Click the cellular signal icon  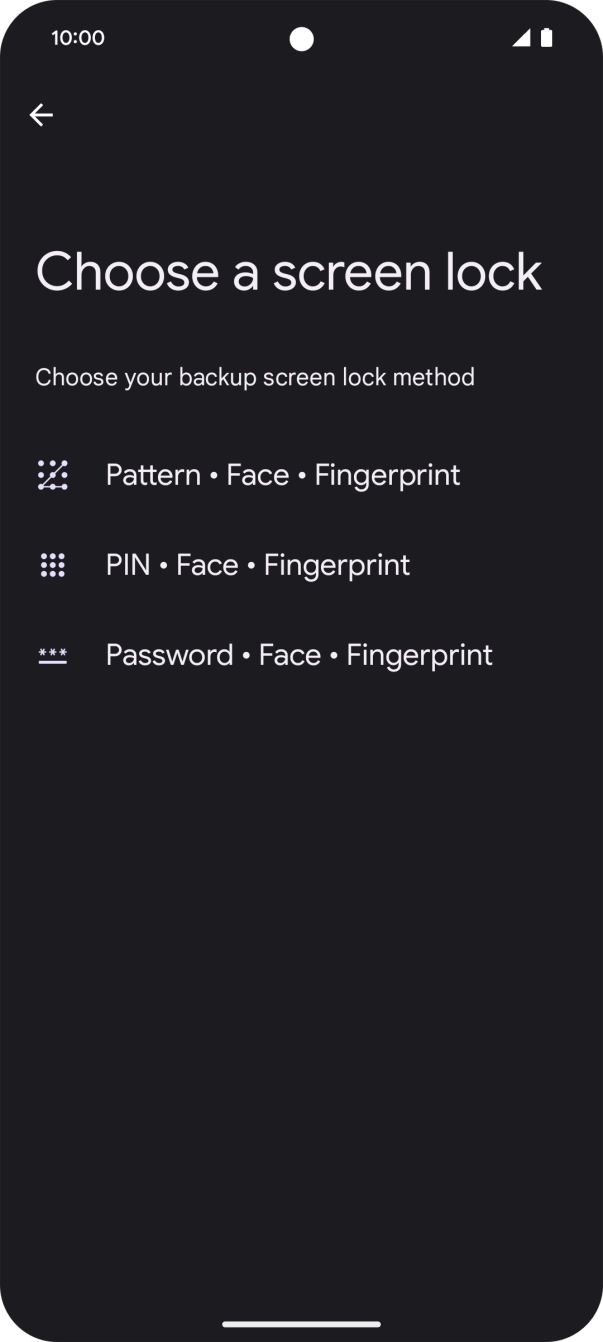click(522, 38)
